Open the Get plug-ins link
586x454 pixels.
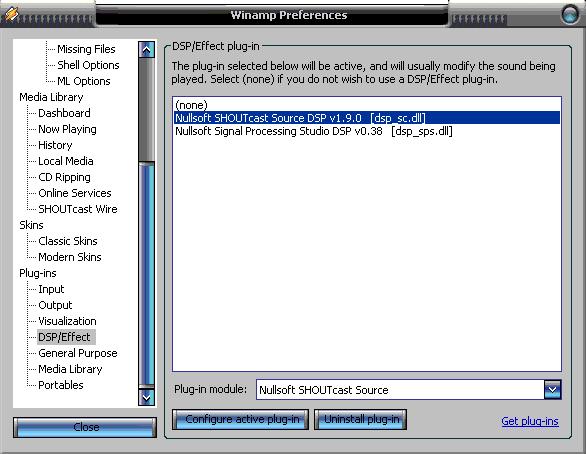coord(530,421)
